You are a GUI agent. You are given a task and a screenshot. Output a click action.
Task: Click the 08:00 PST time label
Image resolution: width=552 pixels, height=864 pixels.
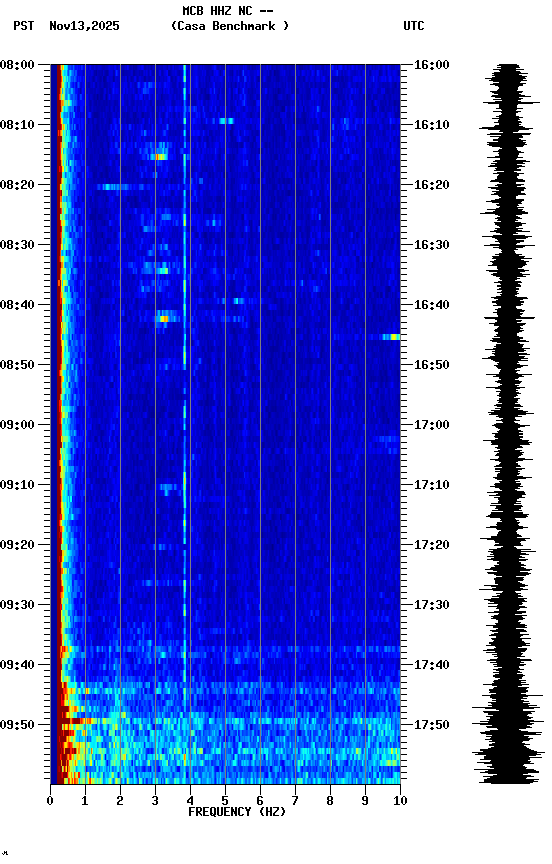click(x=17, y=65)
